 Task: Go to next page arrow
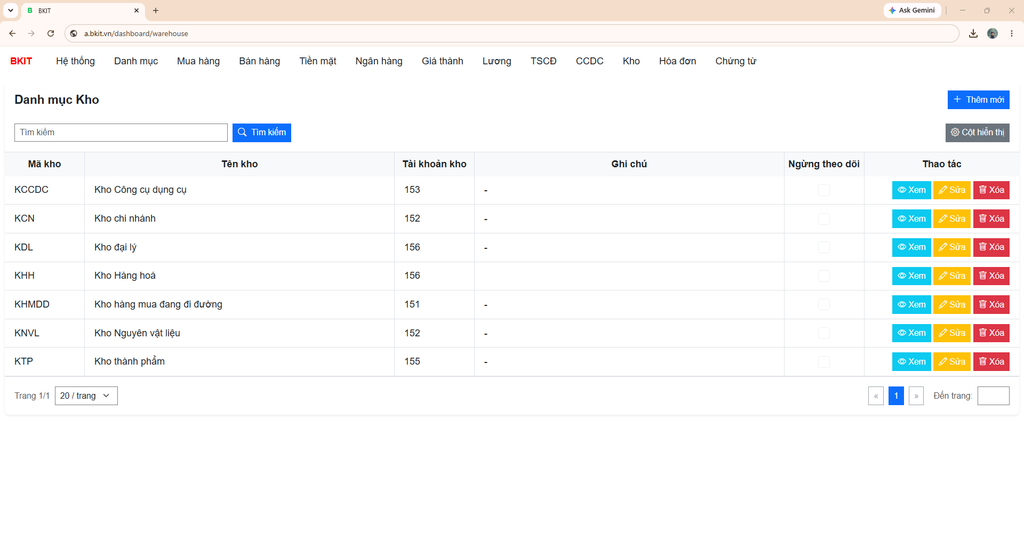tap(916, 396)
